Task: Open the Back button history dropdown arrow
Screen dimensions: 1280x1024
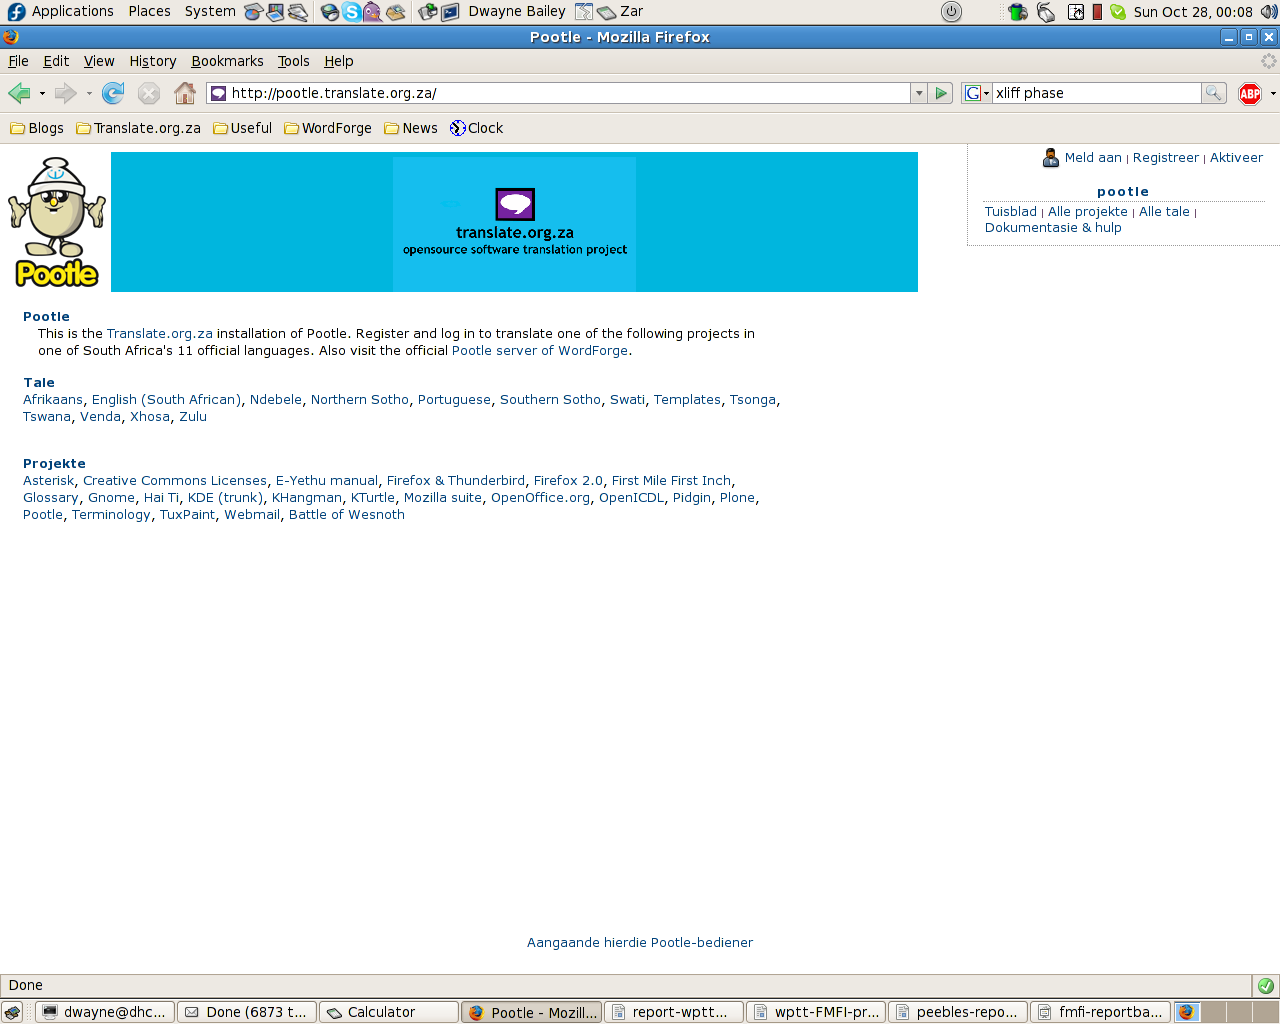Action: click(42, 94)
